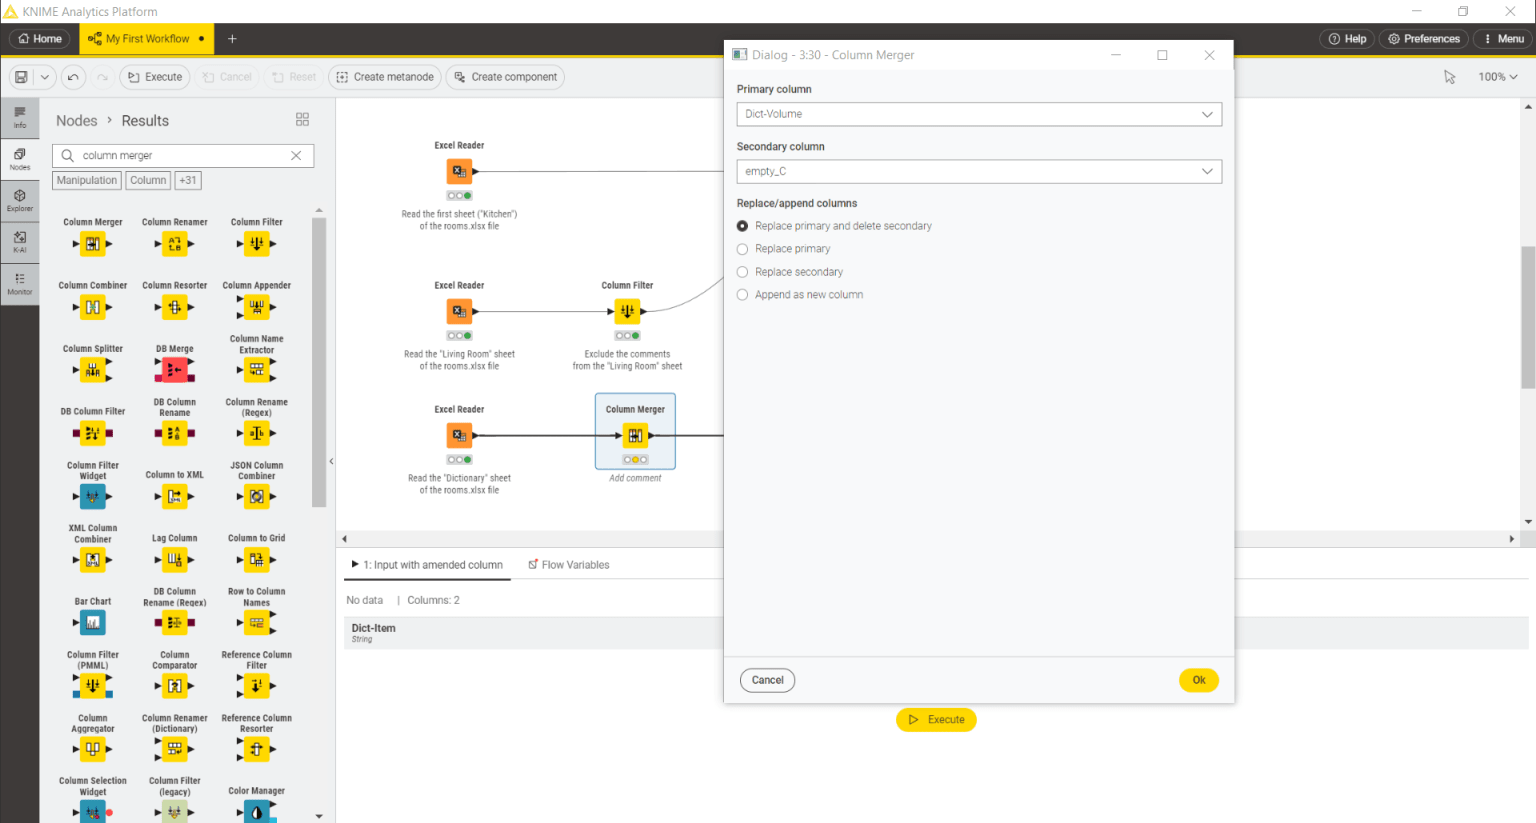Cancel the Column Merger dialog
1536x823 pixels.
tap(767, 680)
